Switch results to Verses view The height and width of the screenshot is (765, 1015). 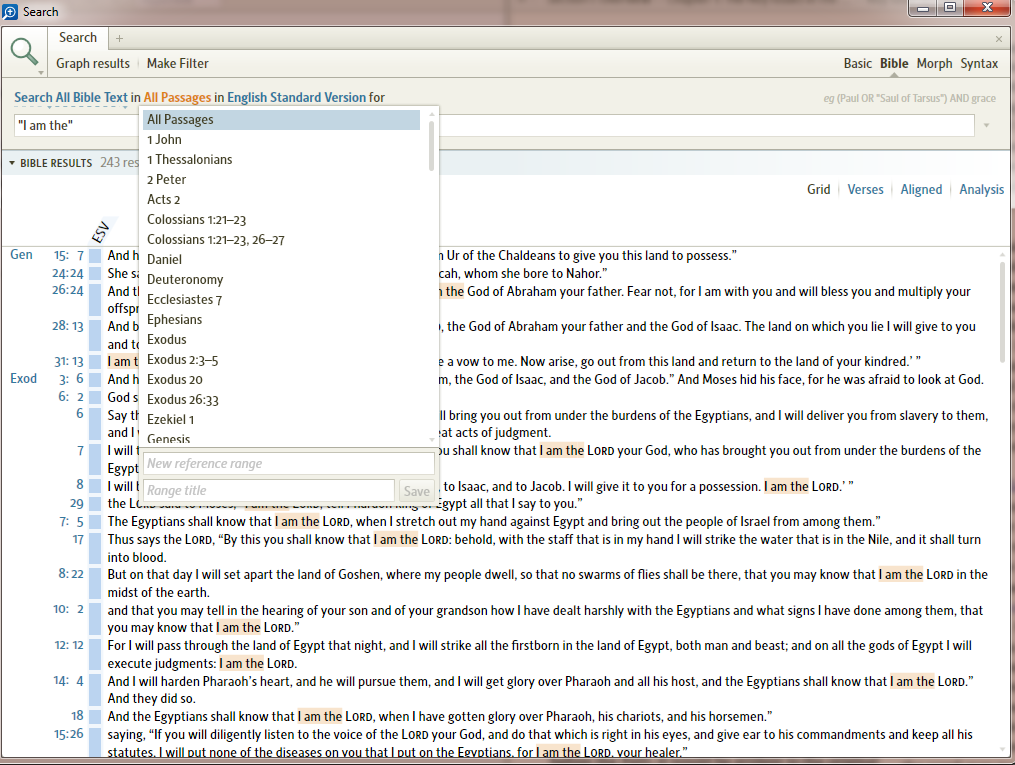(865, 190)
